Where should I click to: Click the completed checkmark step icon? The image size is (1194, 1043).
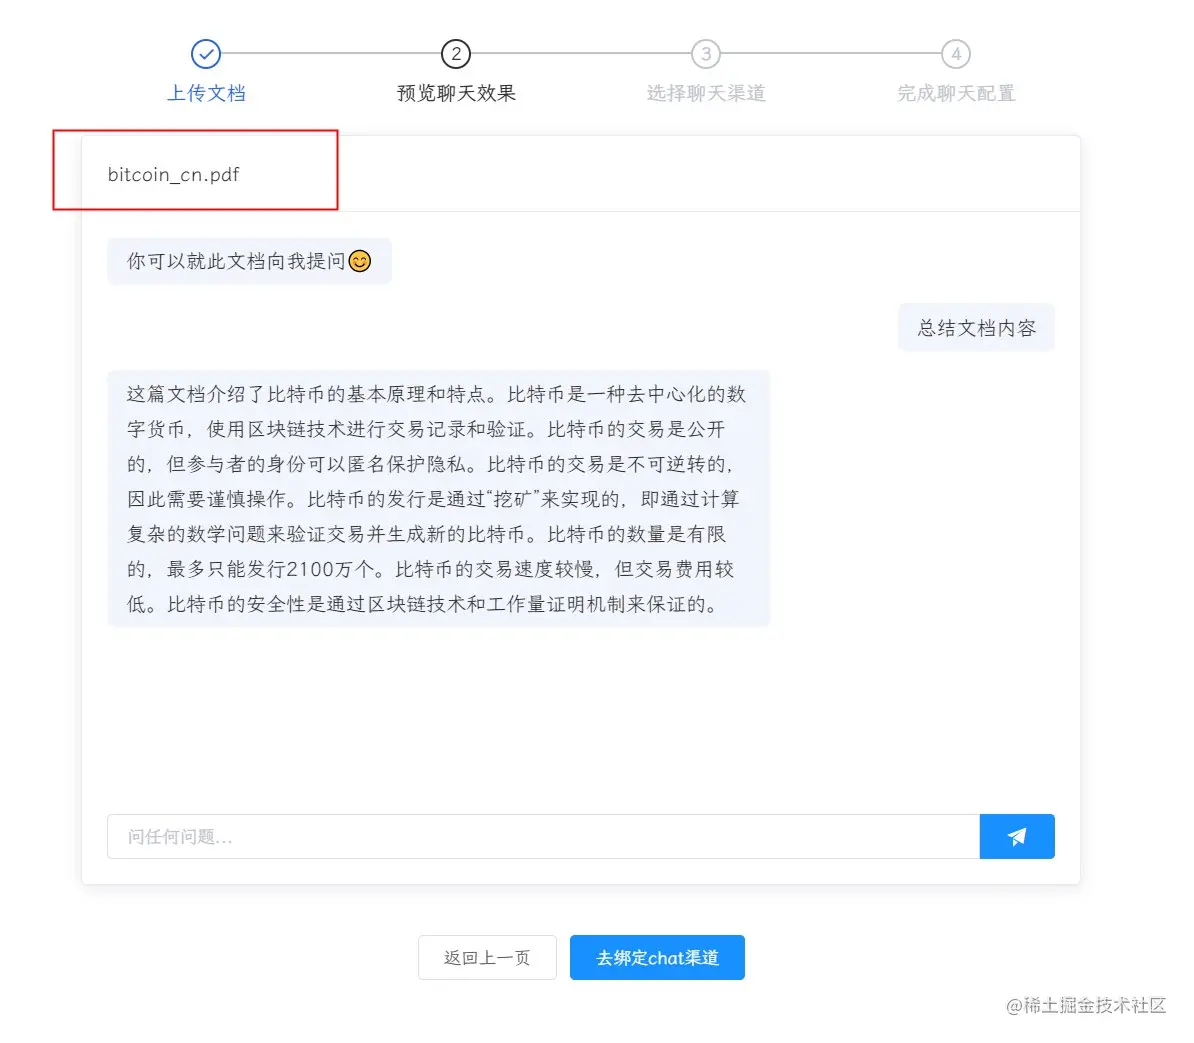(206, 54)
